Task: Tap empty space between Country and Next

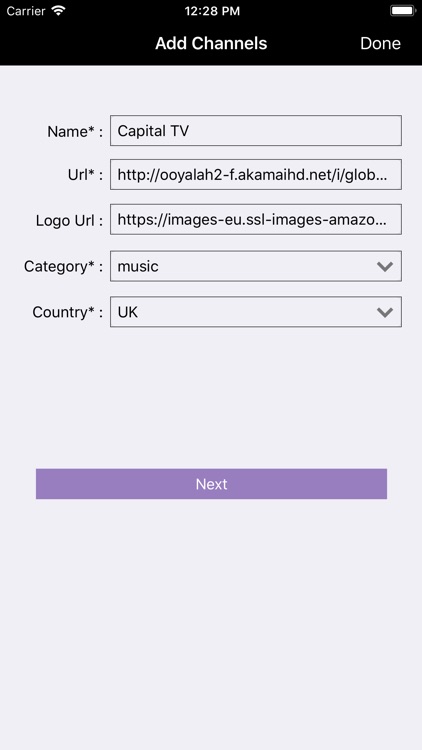Action: pyautogui.click(x=211, y=397)
